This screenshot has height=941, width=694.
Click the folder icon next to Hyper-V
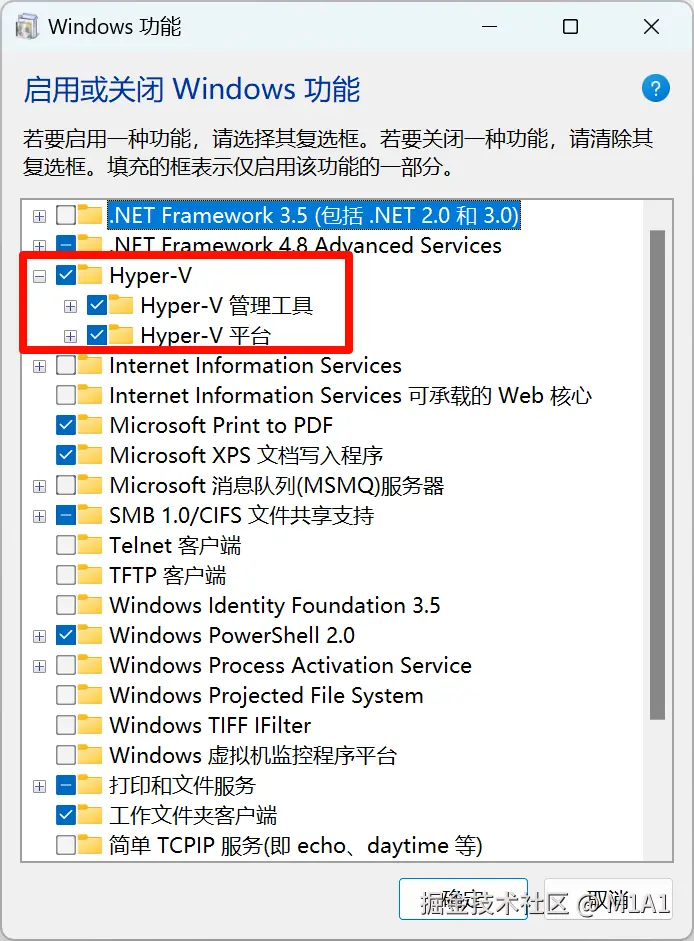pos(92,275)
